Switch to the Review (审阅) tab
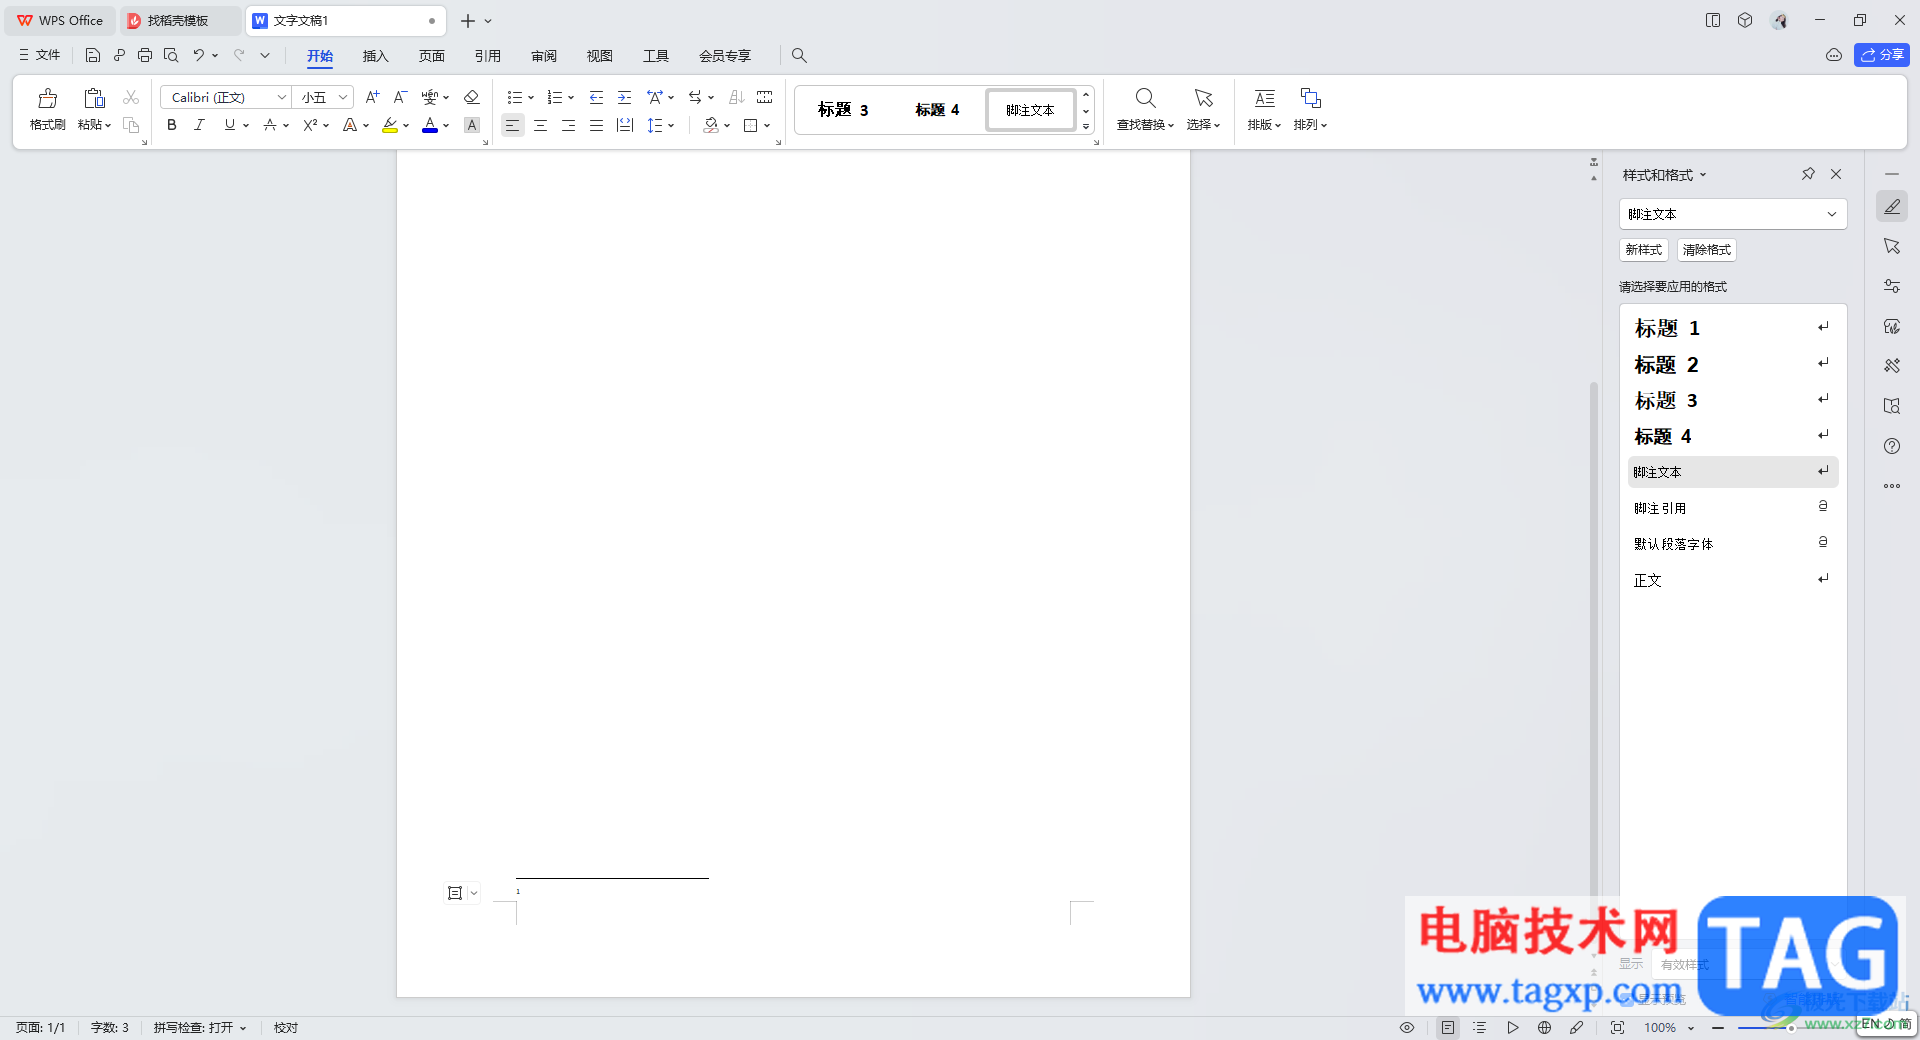 [x=543, y=56]
